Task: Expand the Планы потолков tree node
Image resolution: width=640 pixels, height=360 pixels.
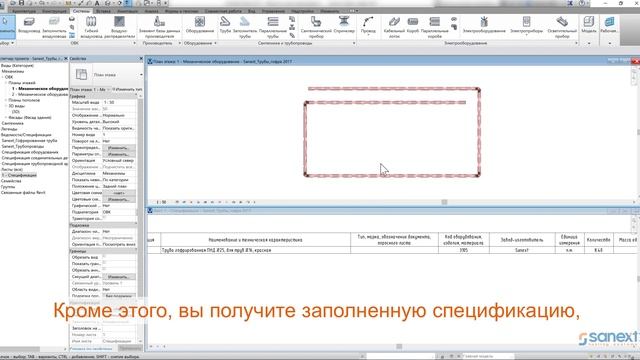Action: click(x=6, y=100)
